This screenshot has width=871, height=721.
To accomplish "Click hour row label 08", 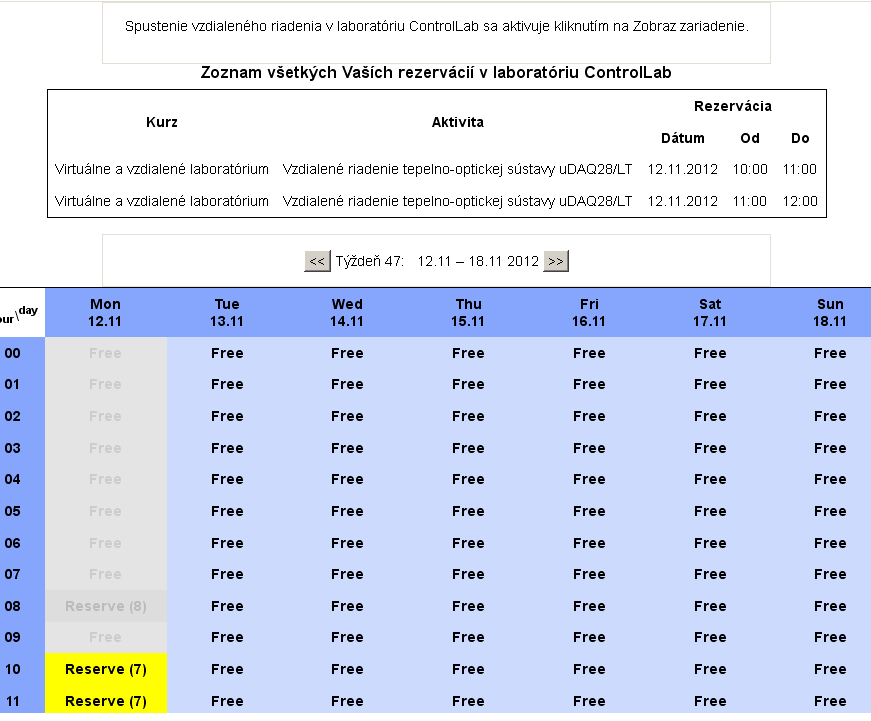I will click(12, 606).
